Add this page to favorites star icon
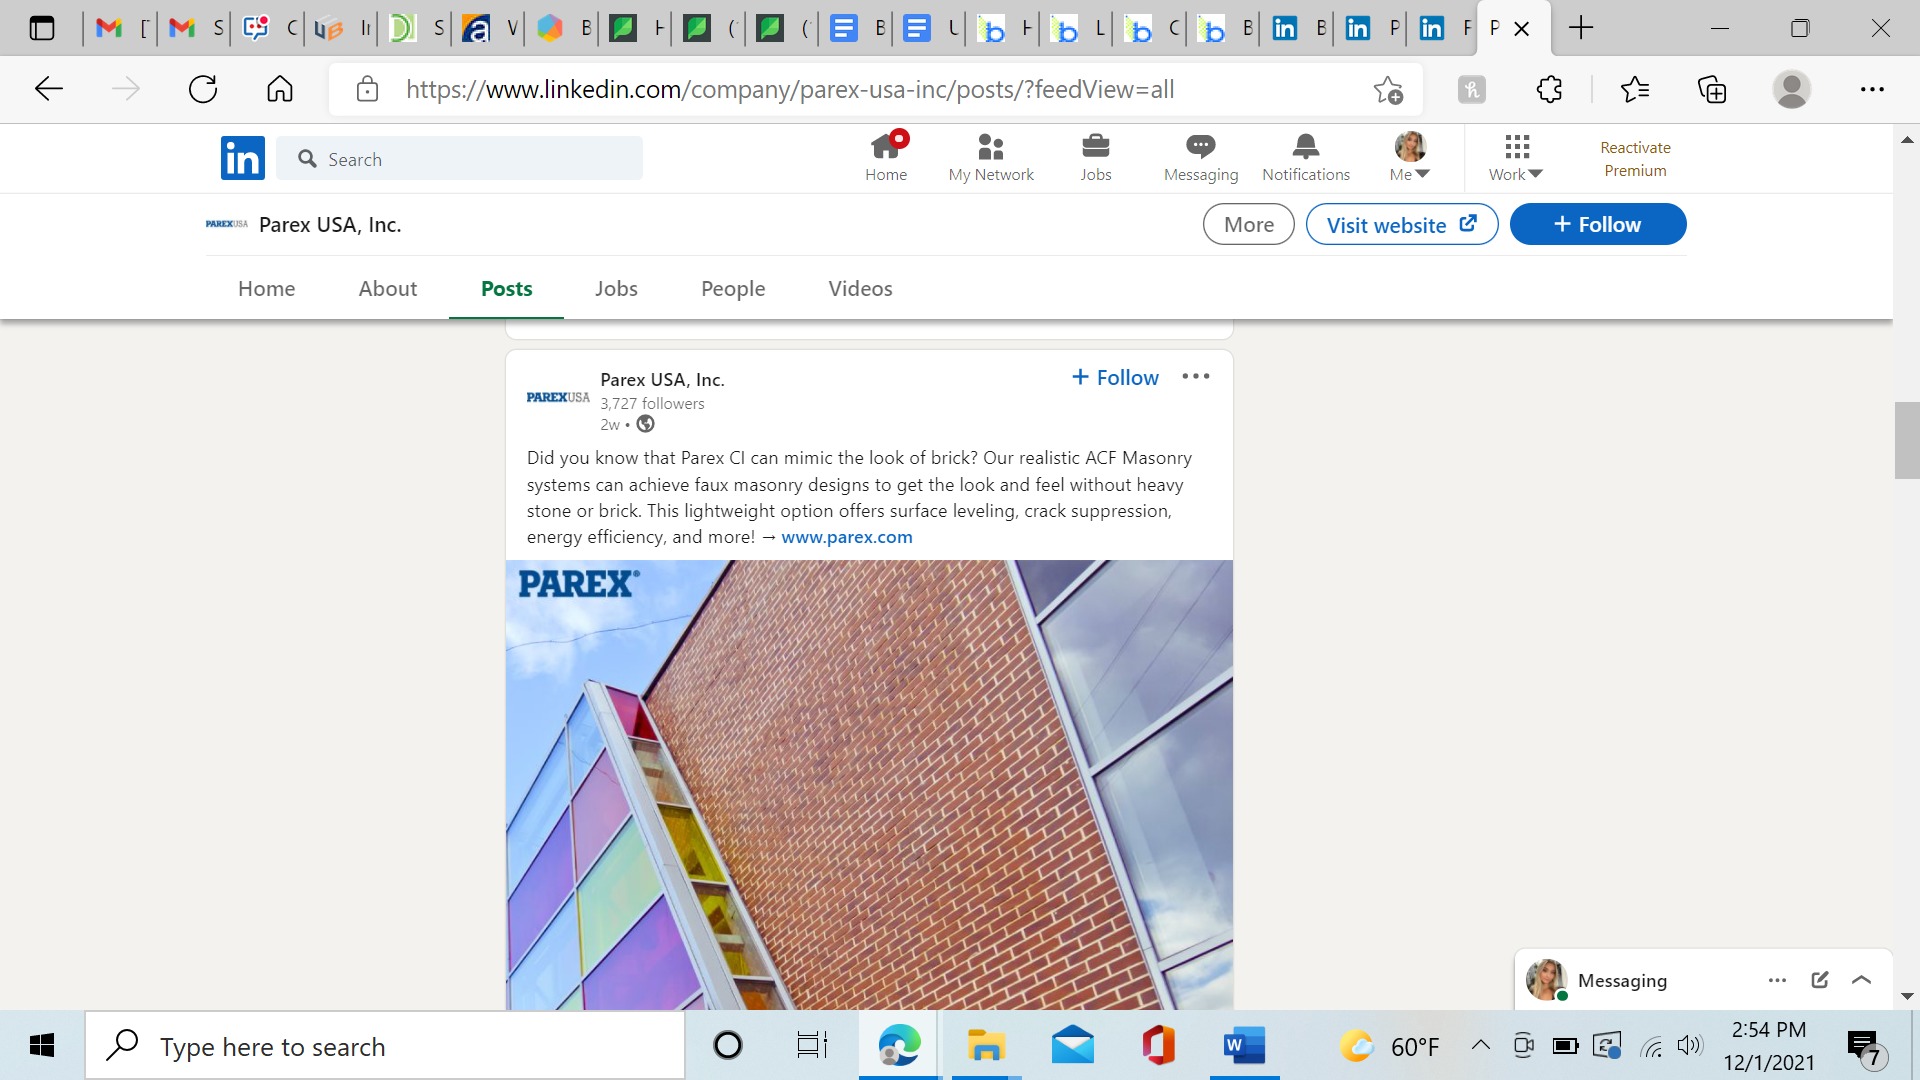 1388,90
